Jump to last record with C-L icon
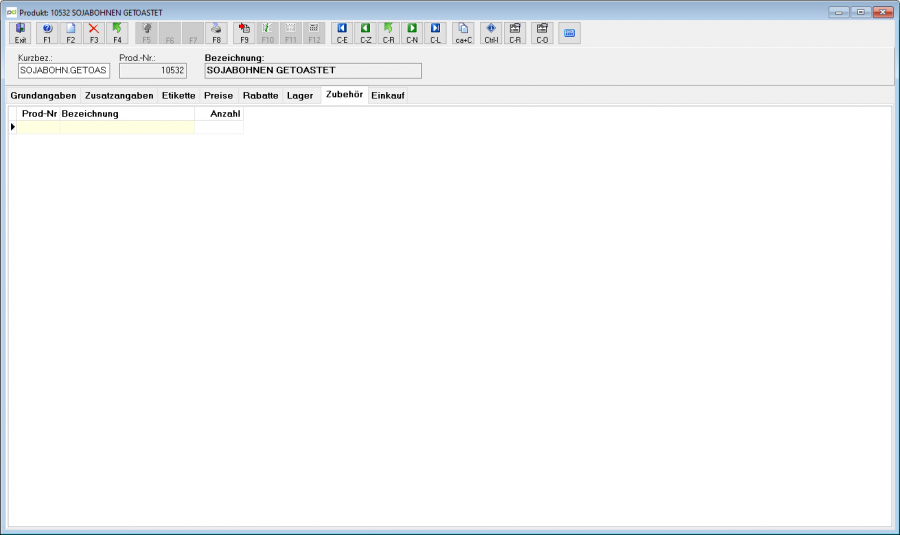This screenshot has height=535, width=900. [x=436, y=33]
